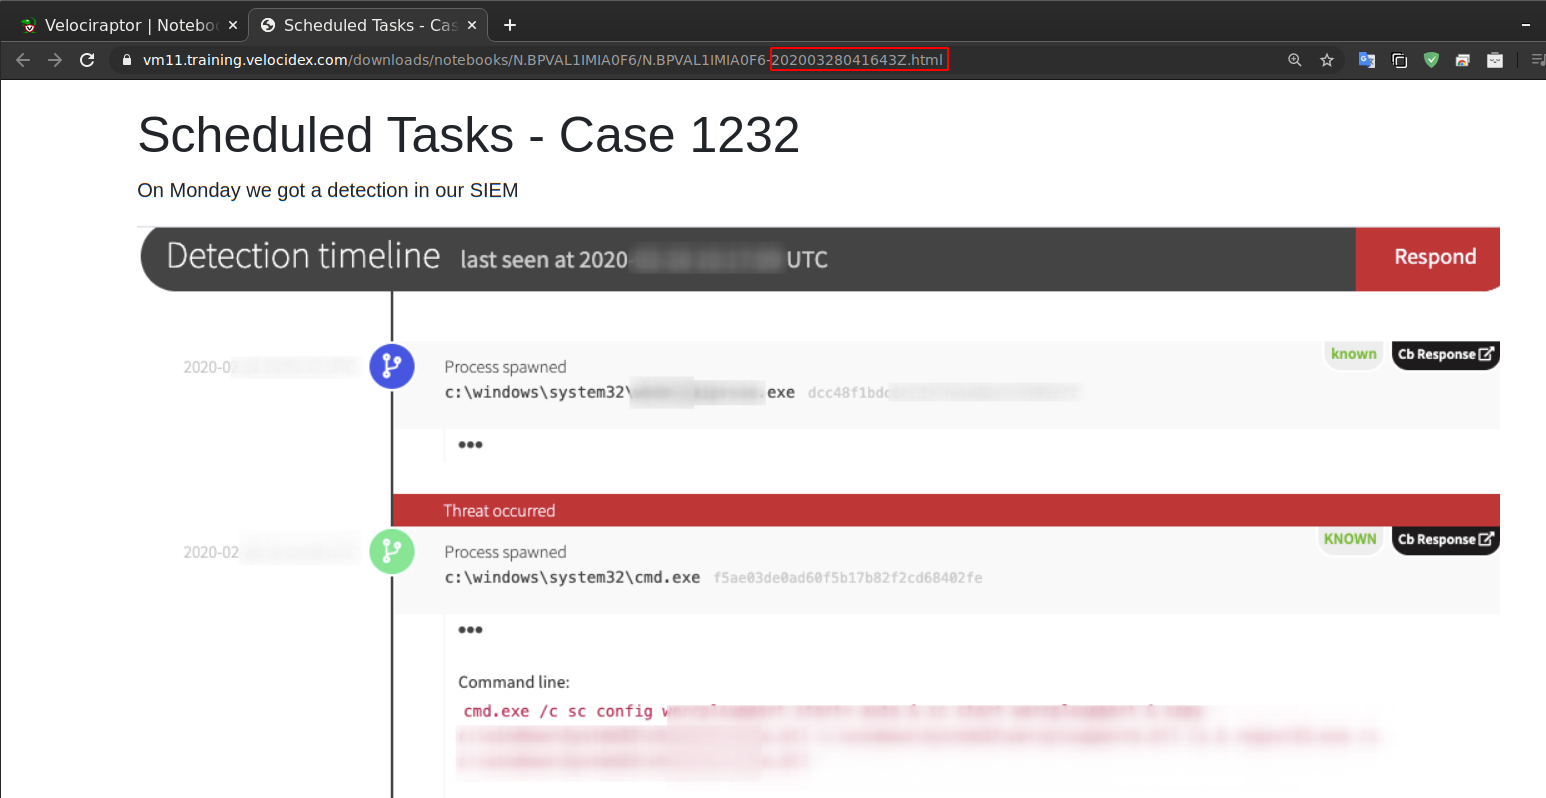Screen dimensions: 1546x798
Task: Reload the current page
Action: (x=87, y=60)
